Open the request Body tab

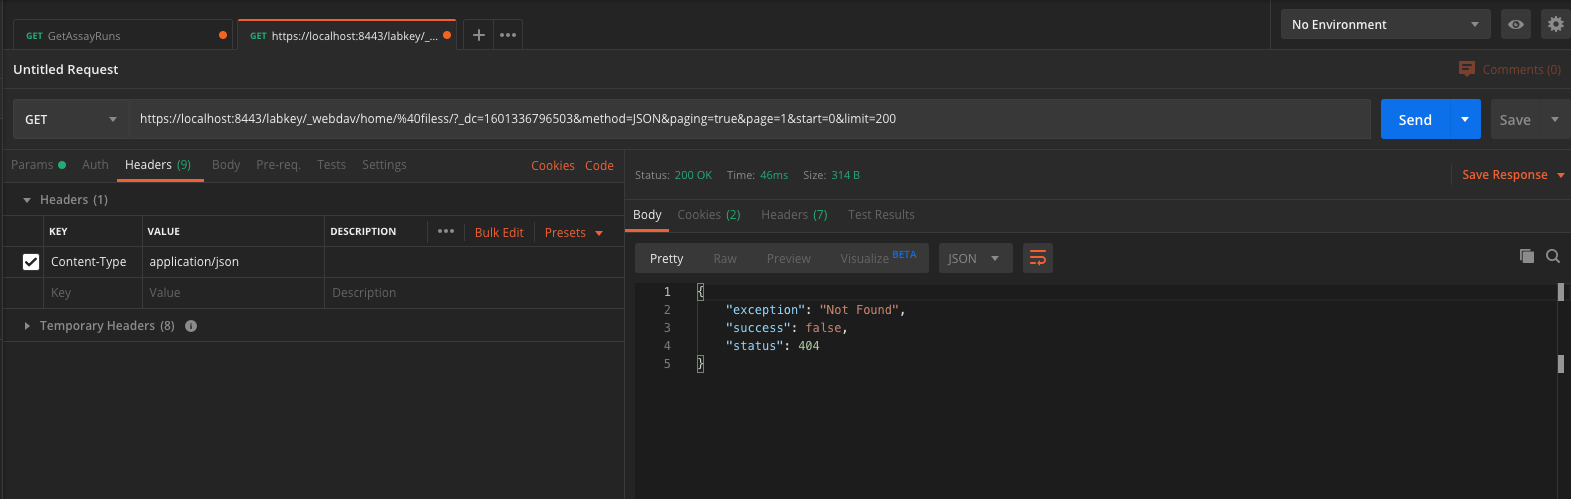click(x=226, y=165)
